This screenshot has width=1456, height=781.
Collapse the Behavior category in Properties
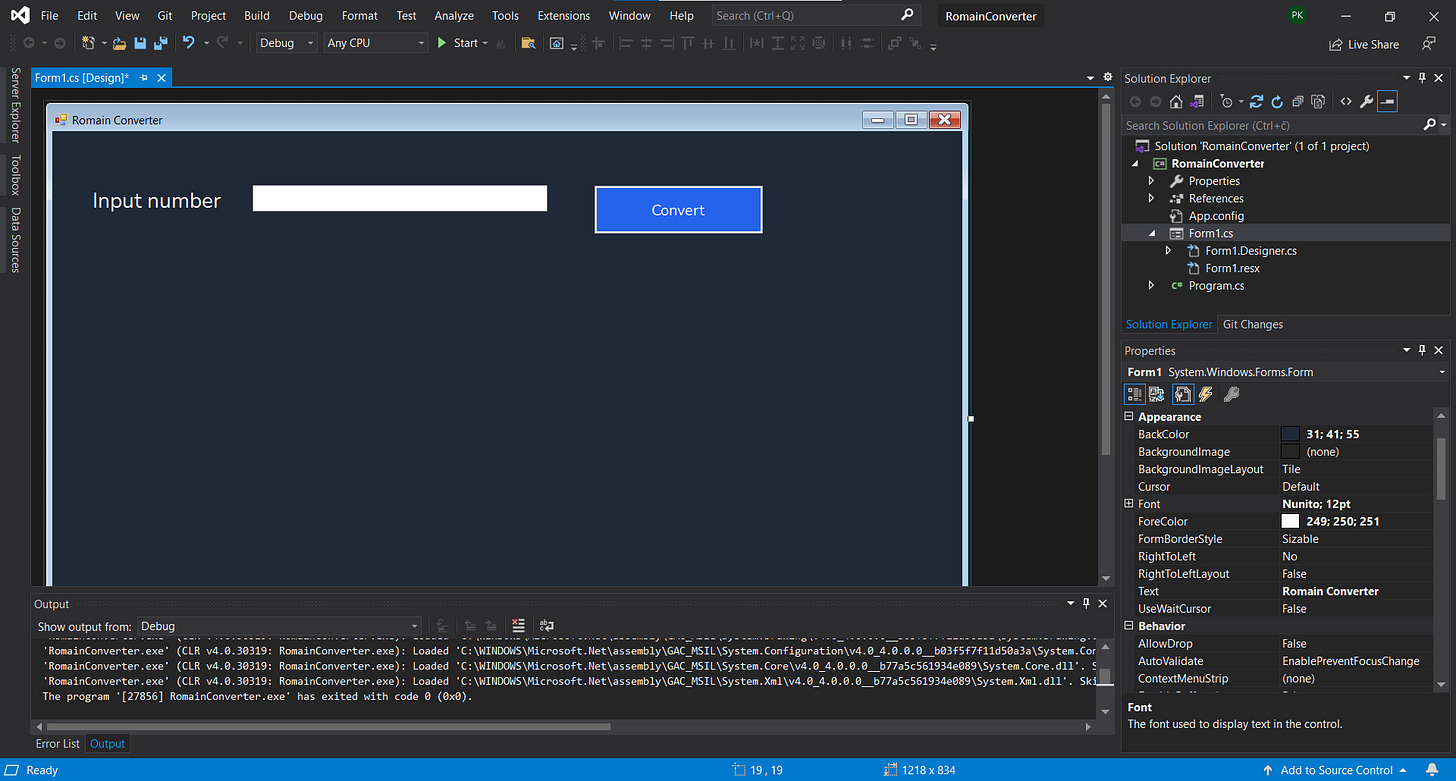(x=1129, y=626)
